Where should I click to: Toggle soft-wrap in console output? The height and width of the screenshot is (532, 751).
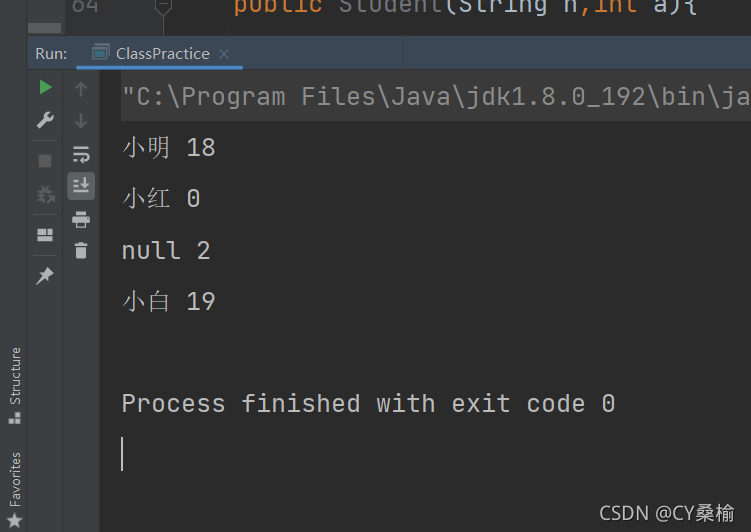(x=81, y=154)
